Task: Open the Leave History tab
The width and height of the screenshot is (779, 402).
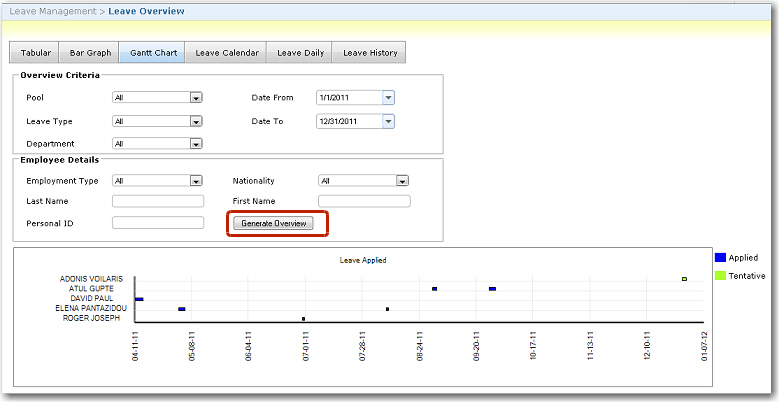Action: [370, 53]
